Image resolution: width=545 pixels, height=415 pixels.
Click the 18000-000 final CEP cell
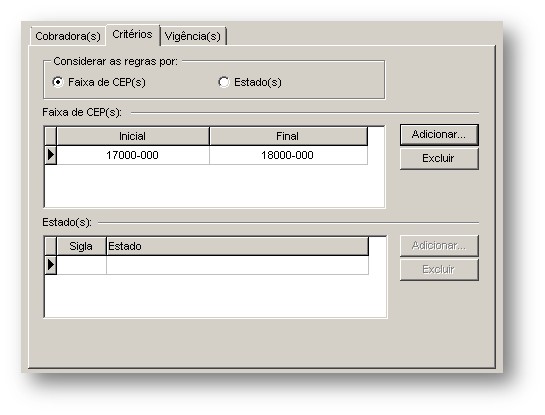click(288, 155)
